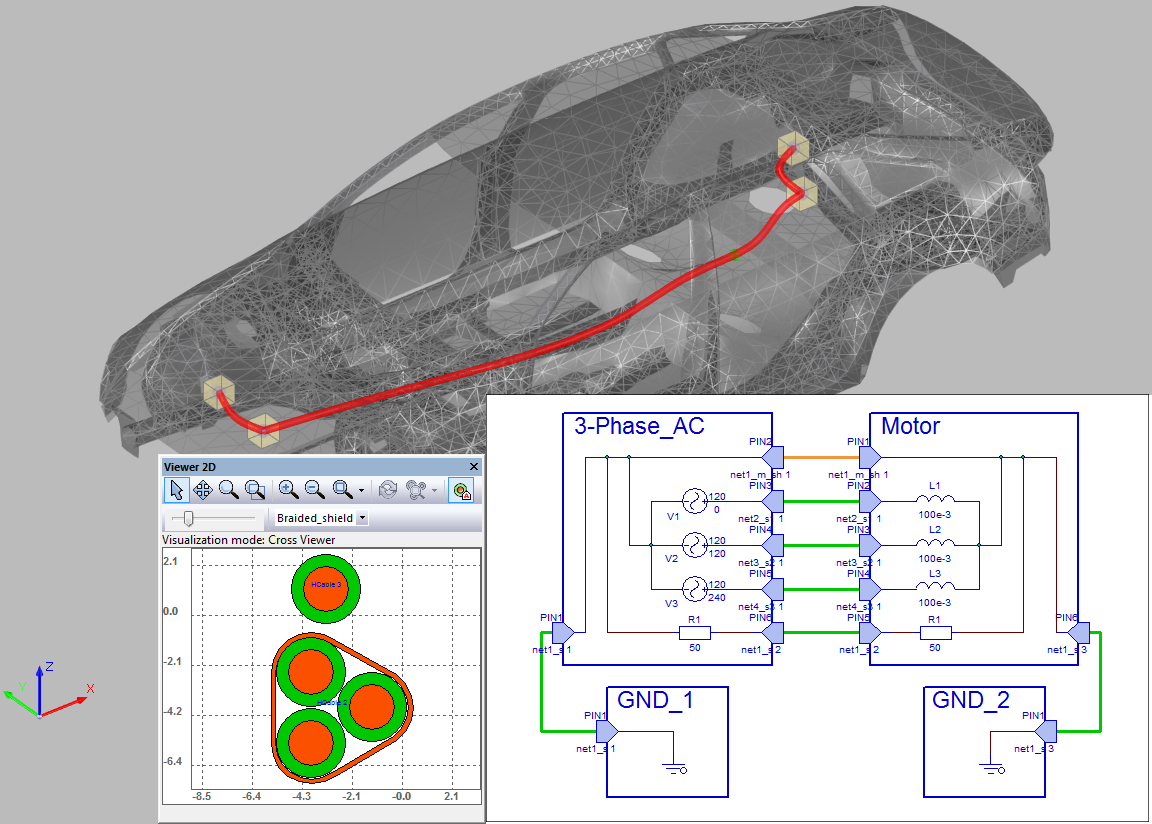This screenshot has height=824, width=1152.
Task: Click the zoom in magnifier with plus
Action: 289,490
